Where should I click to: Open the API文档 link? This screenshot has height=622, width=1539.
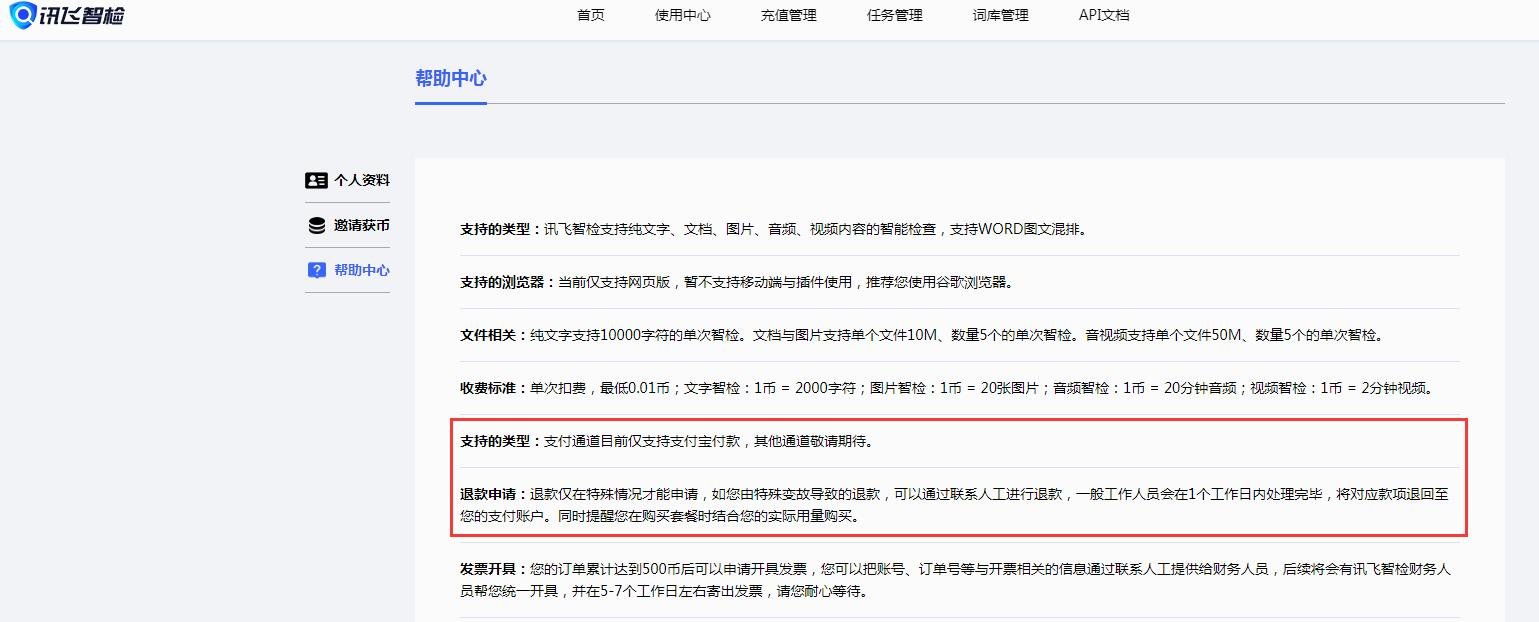point(1104,15)
